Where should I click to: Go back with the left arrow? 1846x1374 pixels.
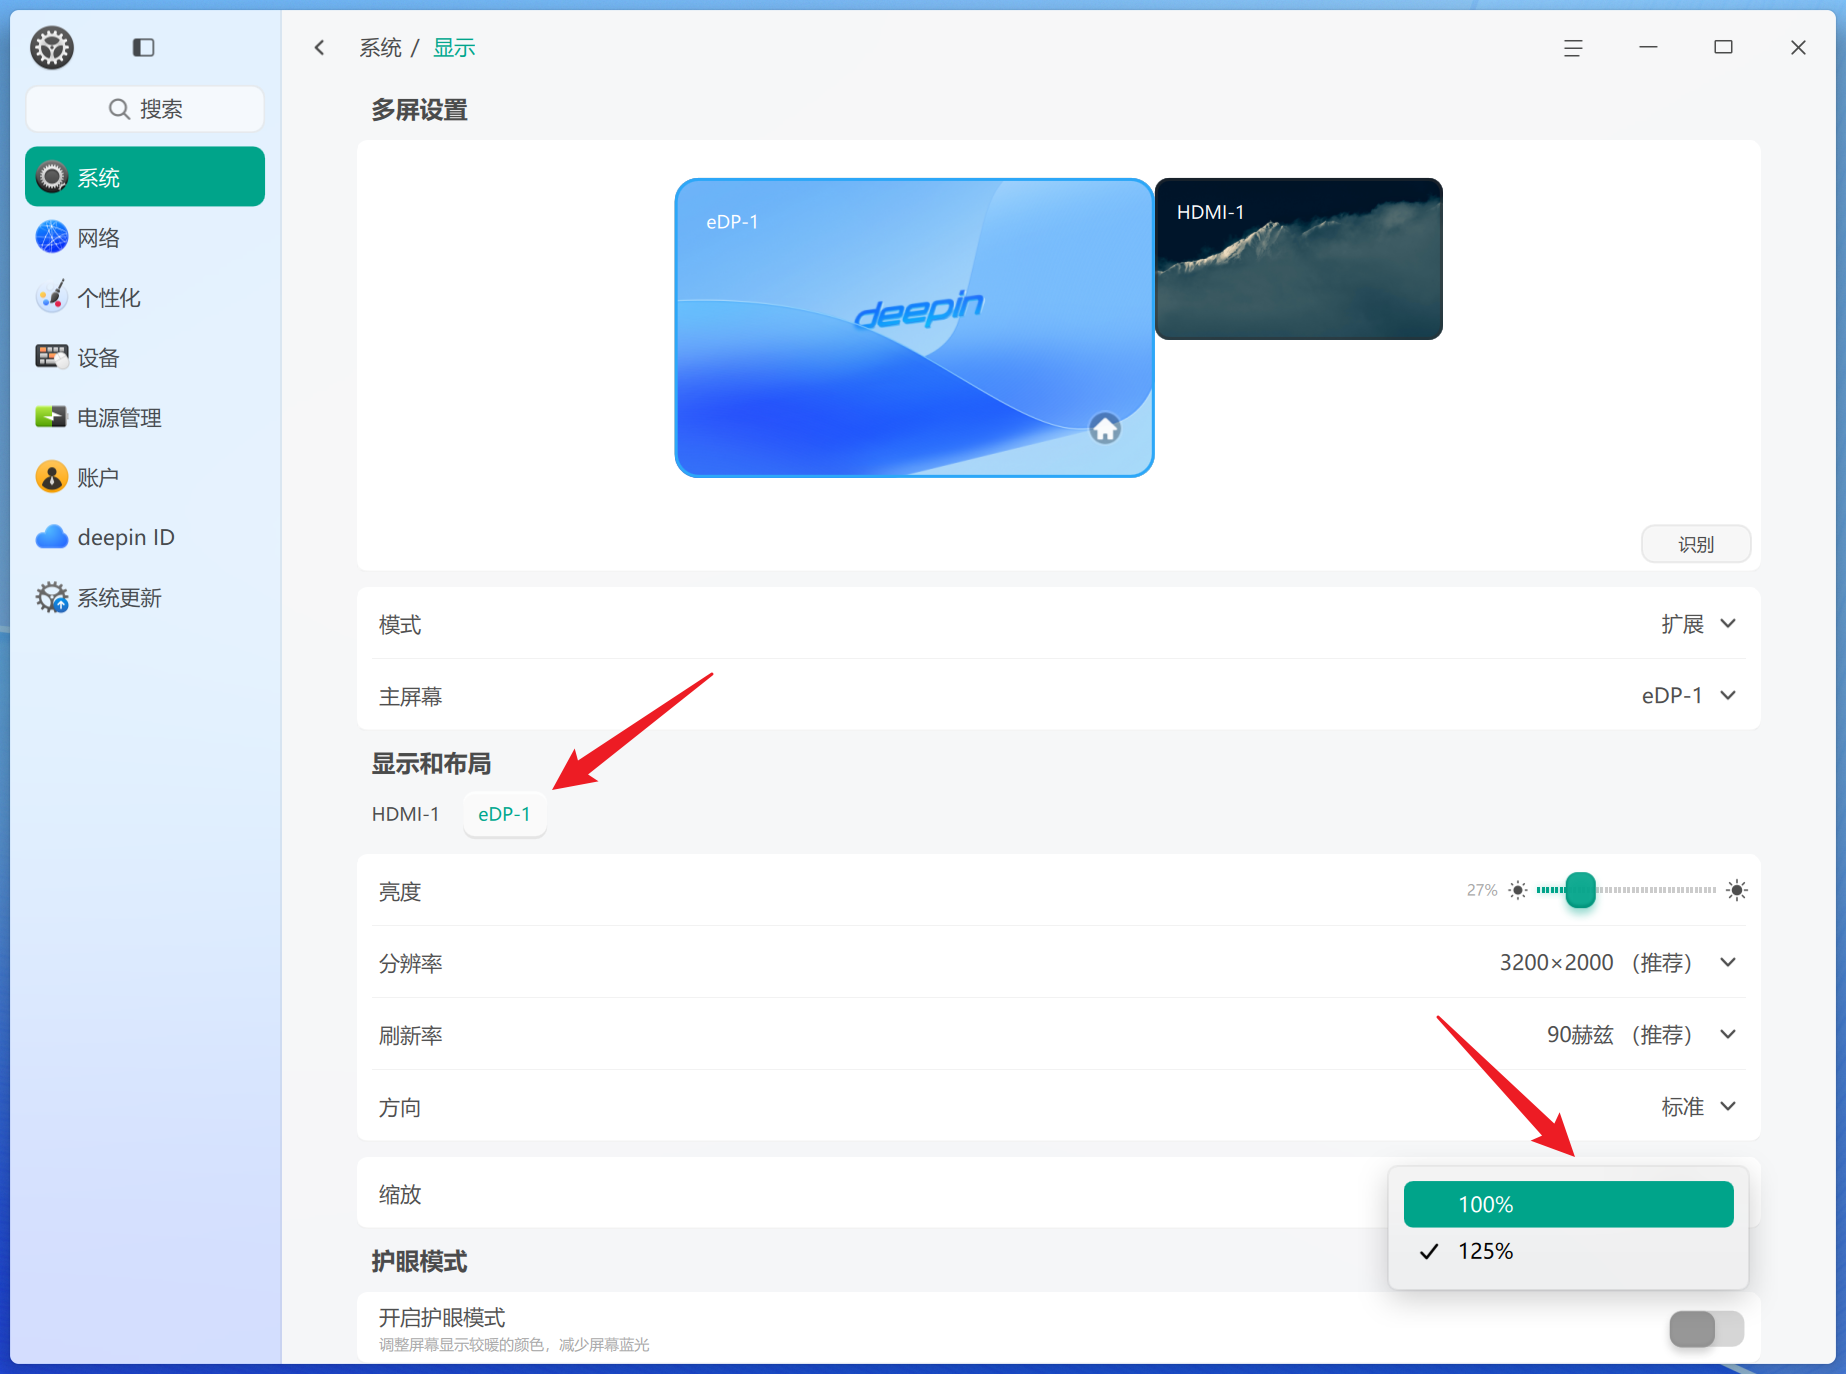click(319, 47)
